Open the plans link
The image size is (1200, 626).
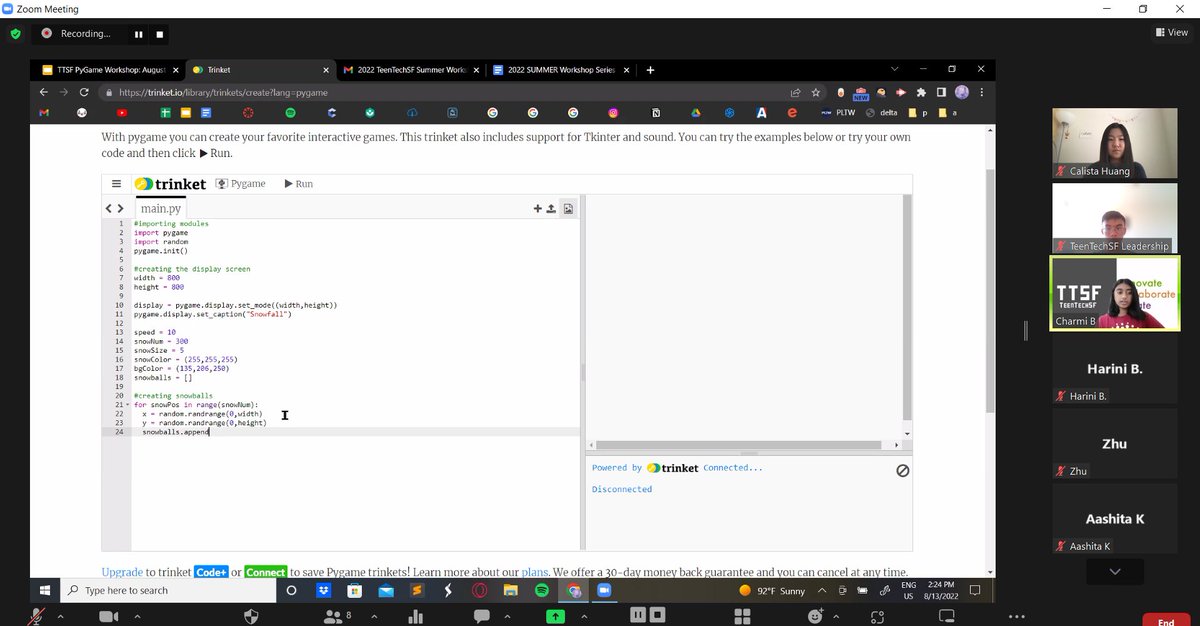[x=534, y=572]
